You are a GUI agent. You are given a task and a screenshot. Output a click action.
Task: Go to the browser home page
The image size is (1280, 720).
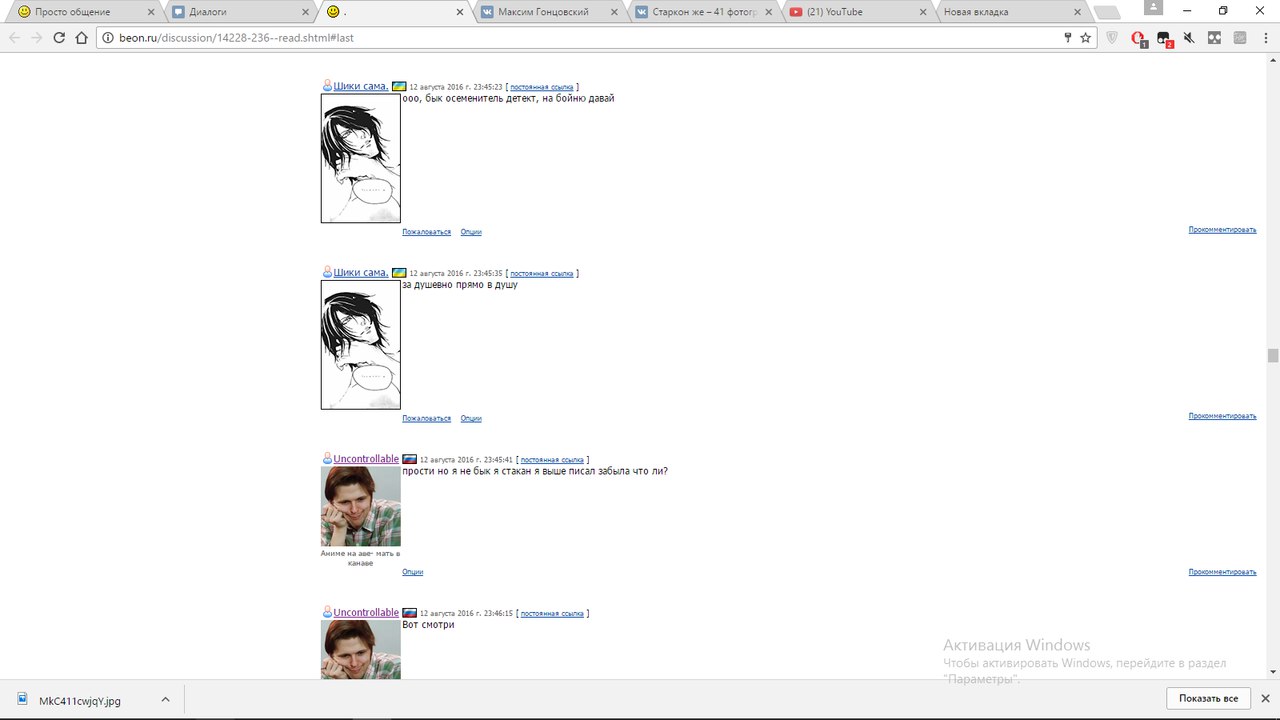(x=82, y=38)
